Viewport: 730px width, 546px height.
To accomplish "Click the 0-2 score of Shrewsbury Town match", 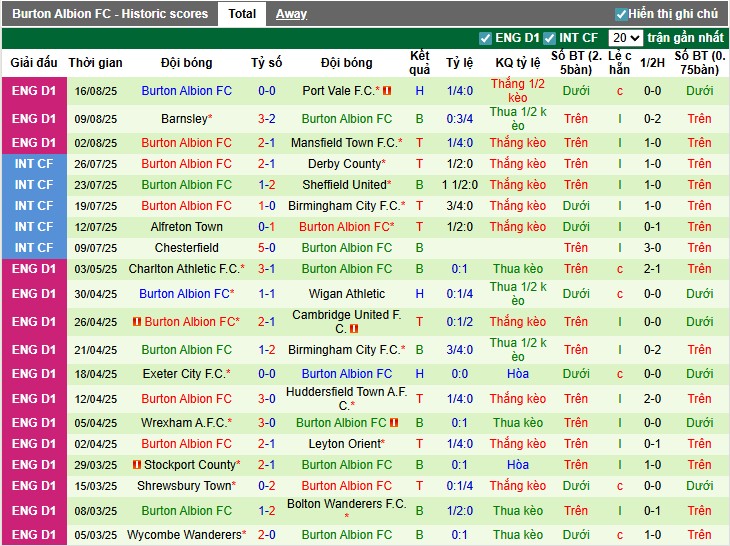I will click(x=267, y=485).
